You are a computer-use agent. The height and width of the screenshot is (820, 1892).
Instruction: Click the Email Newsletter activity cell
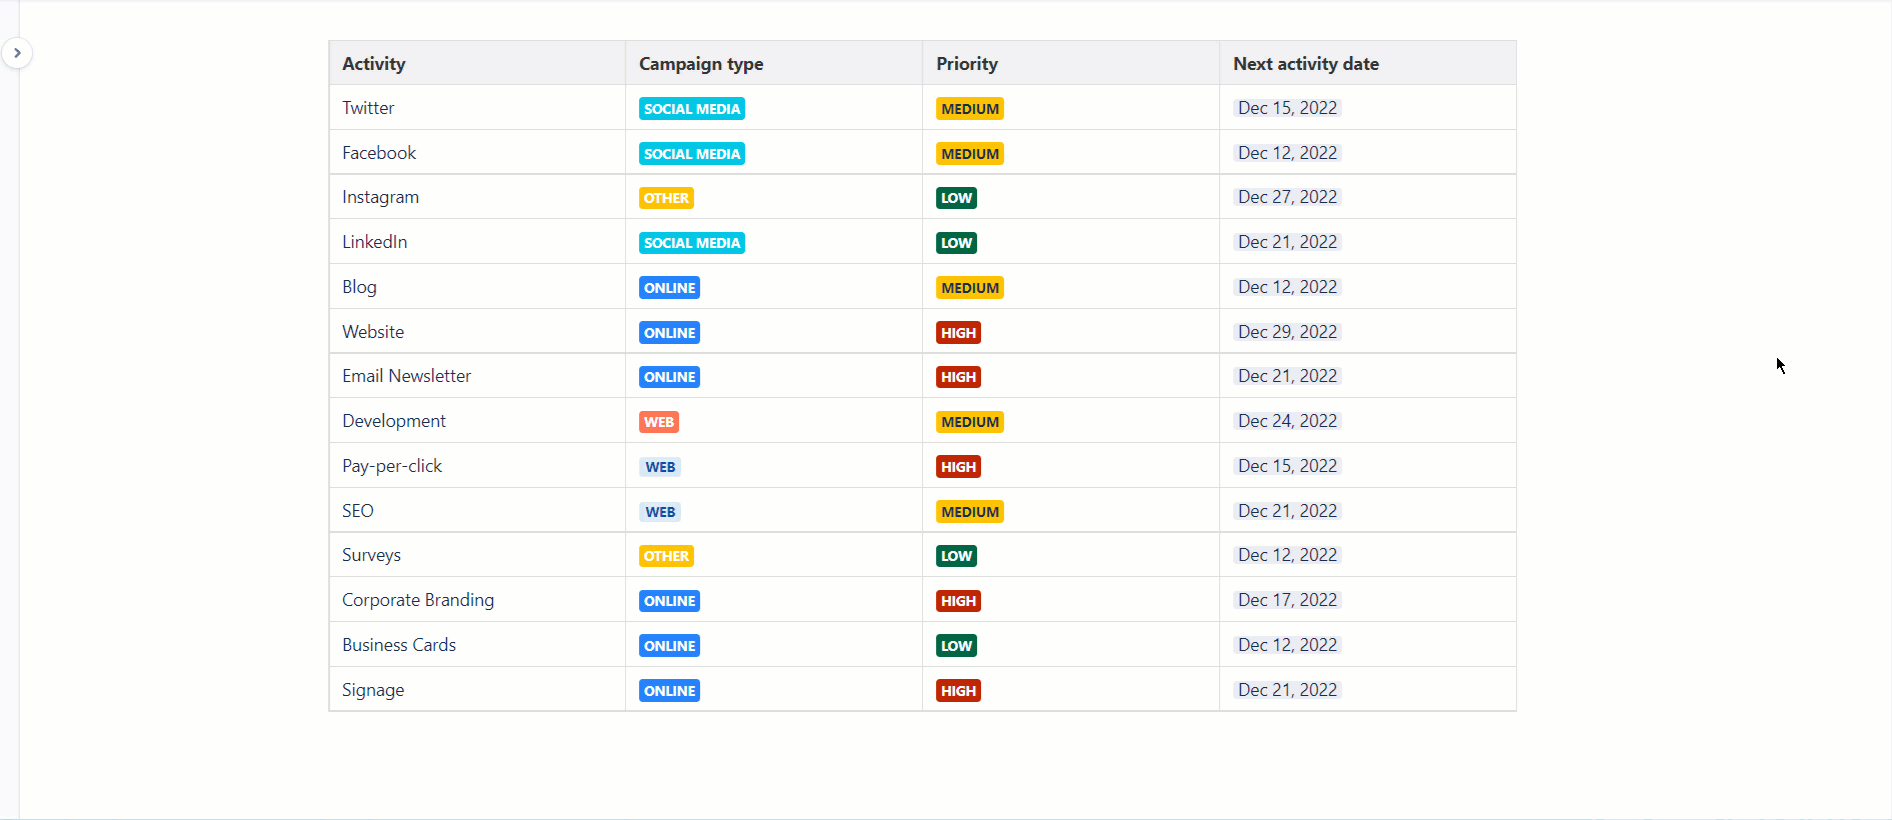pyautogui.click(x=406, y=376)
